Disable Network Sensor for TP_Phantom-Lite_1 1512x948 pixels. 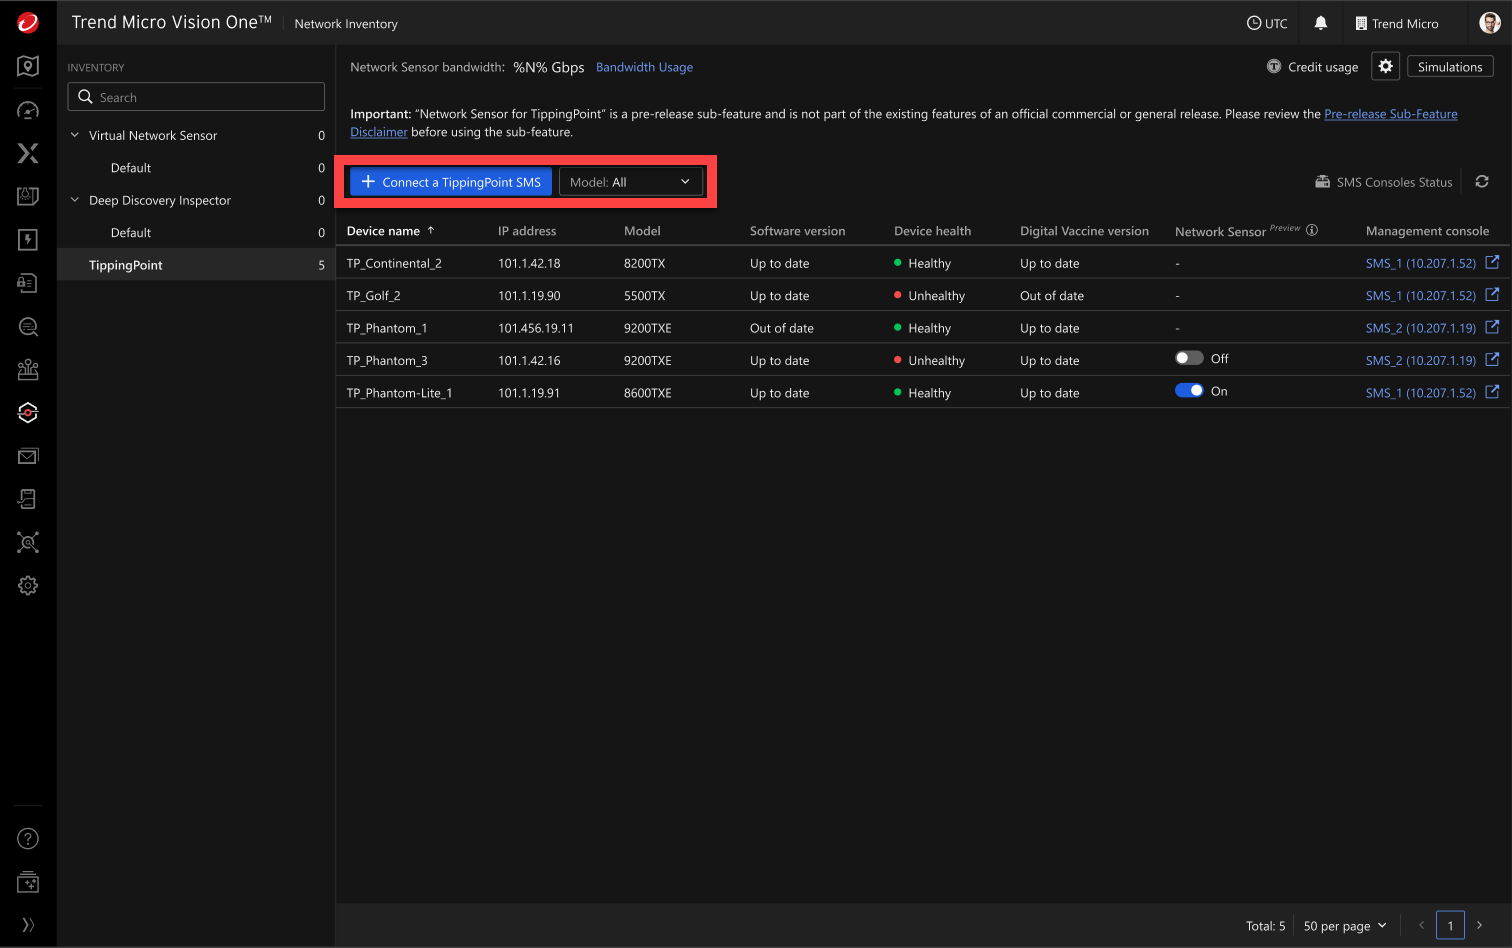1188,391
